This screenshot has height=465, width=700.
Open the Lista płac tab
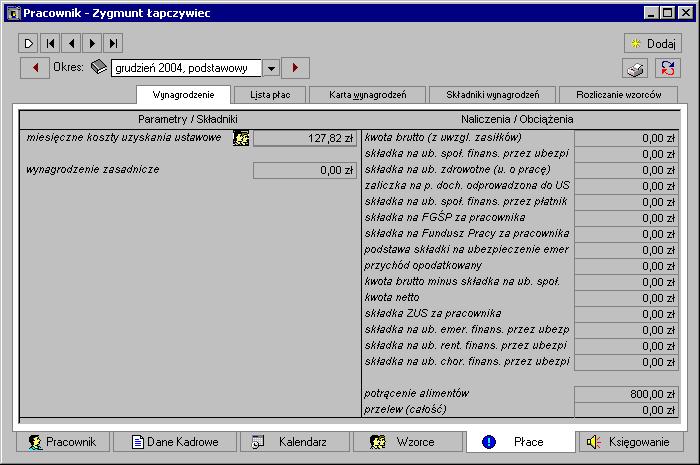pyautogui.click(x=270, y=95)
